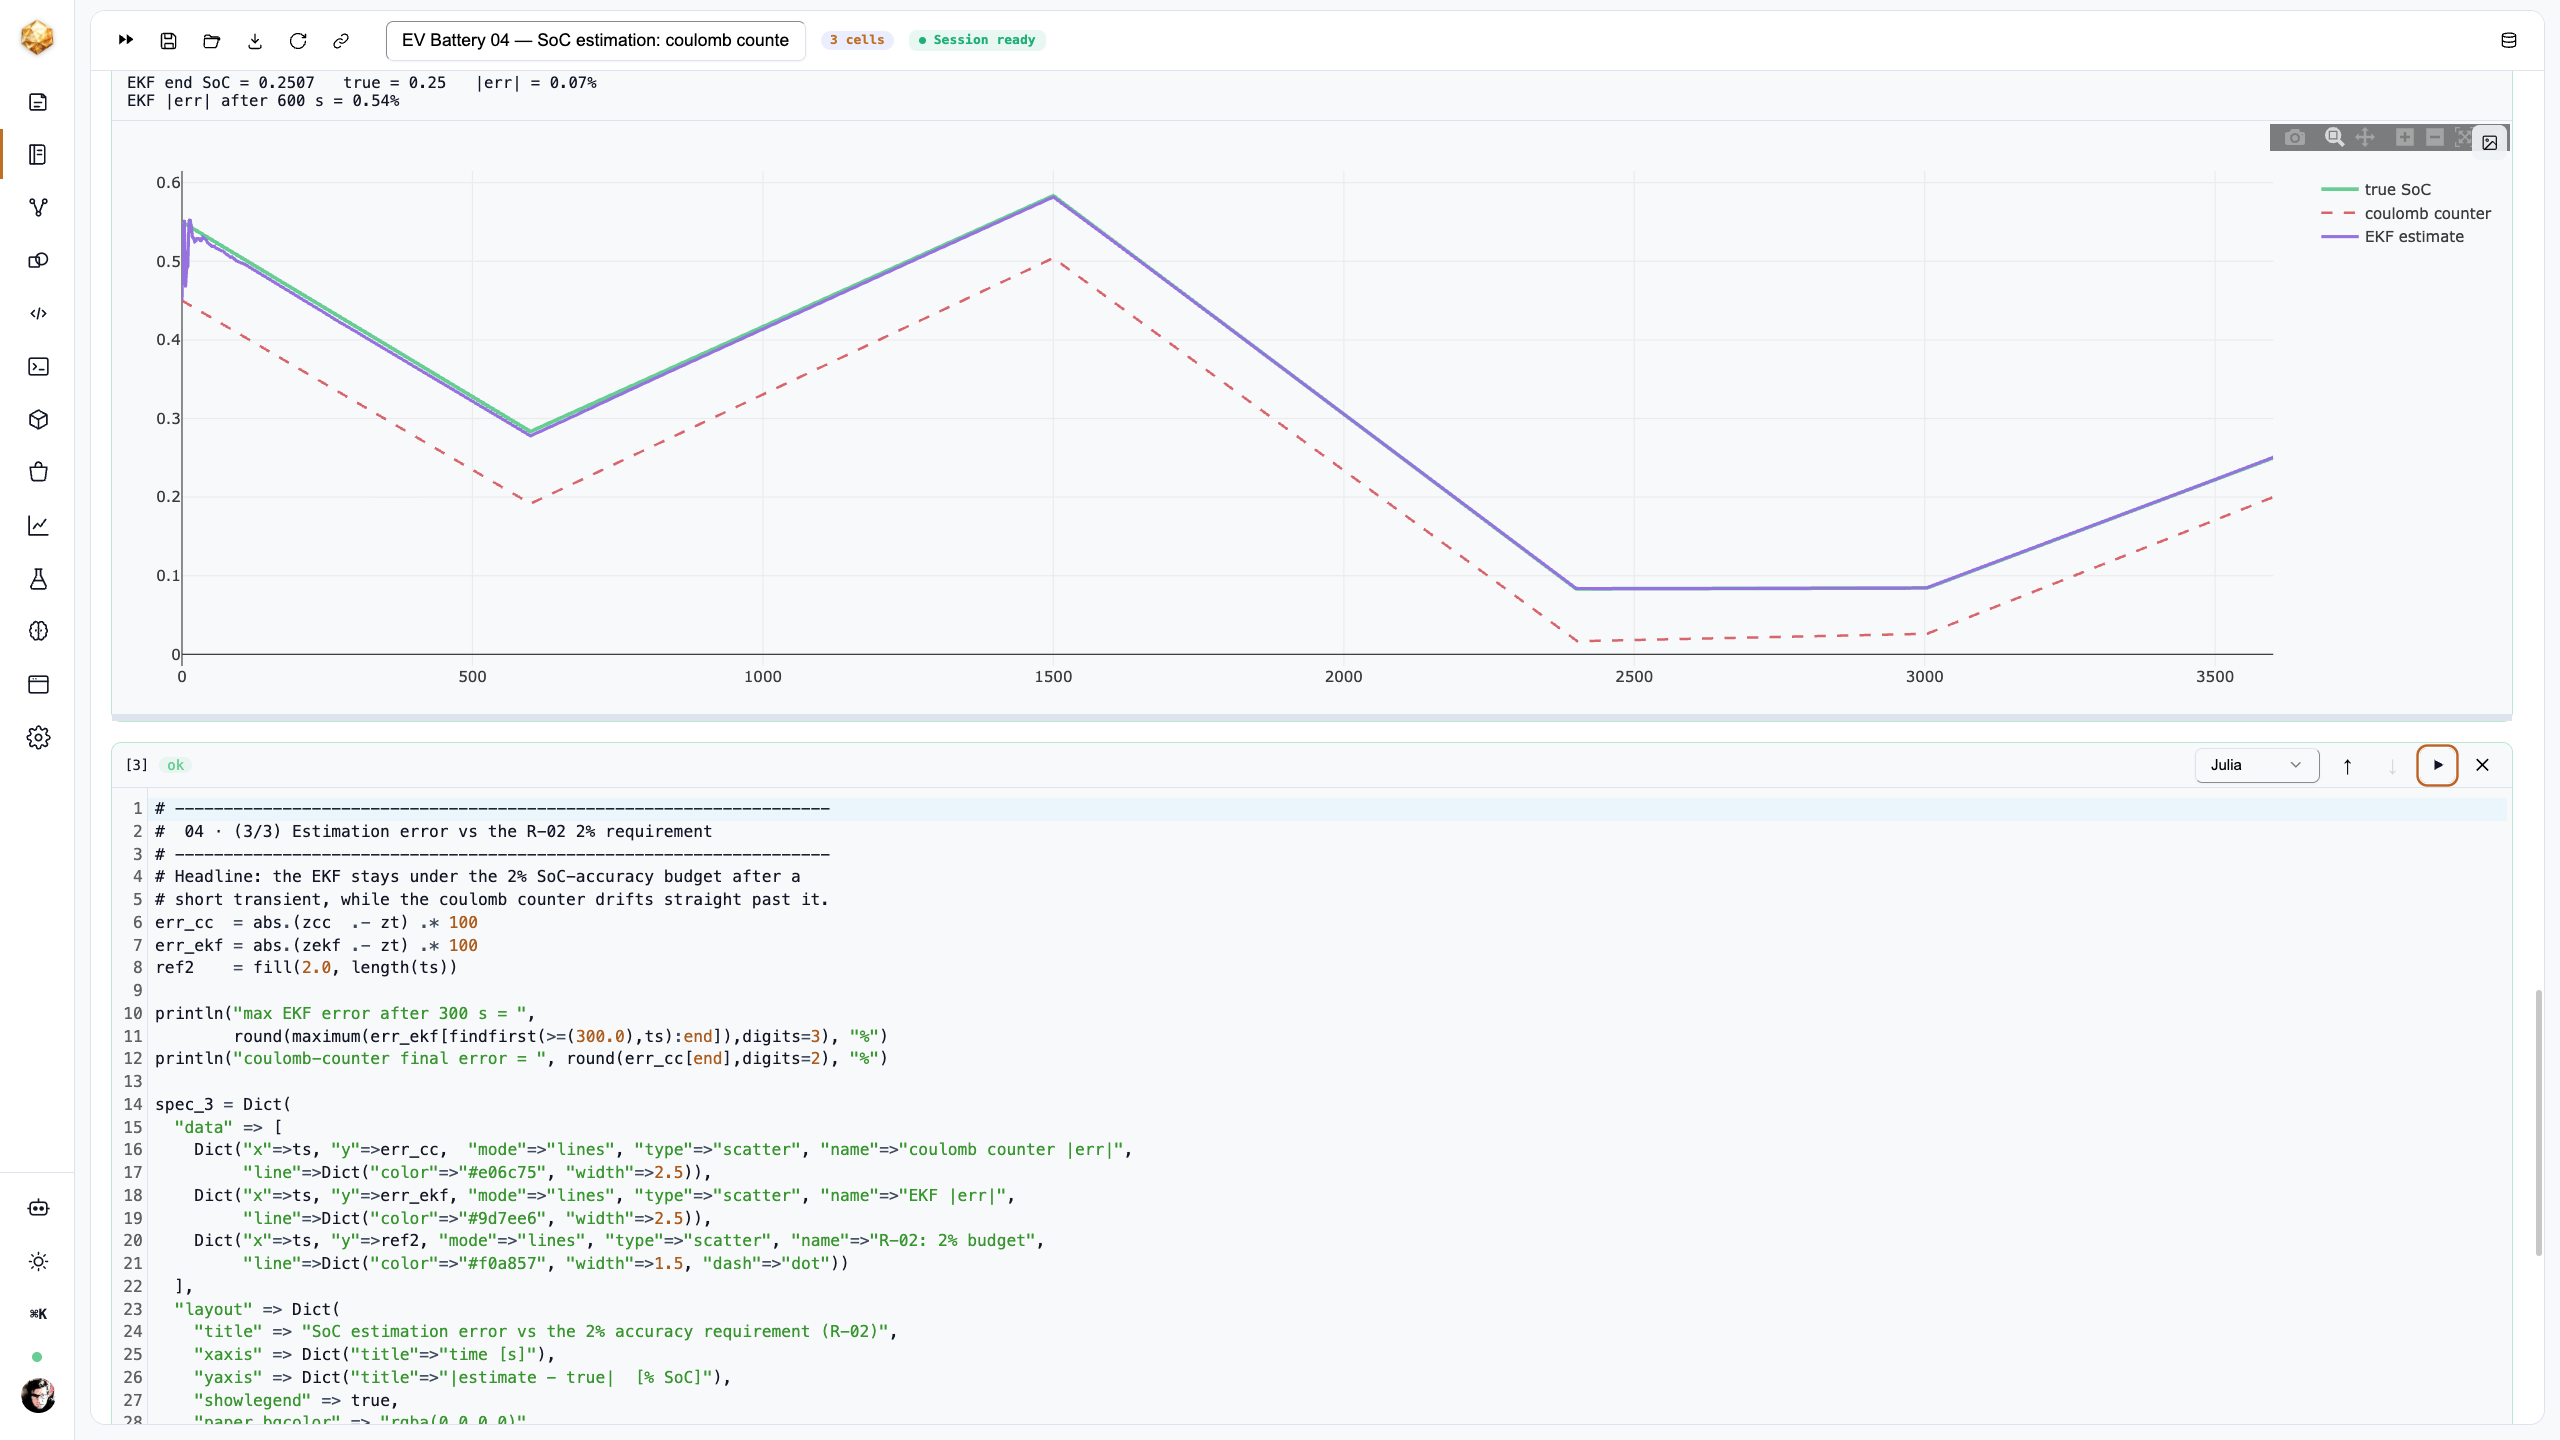
Task: Open the terminal prompt icon in the sidebar
Action: 38,367
